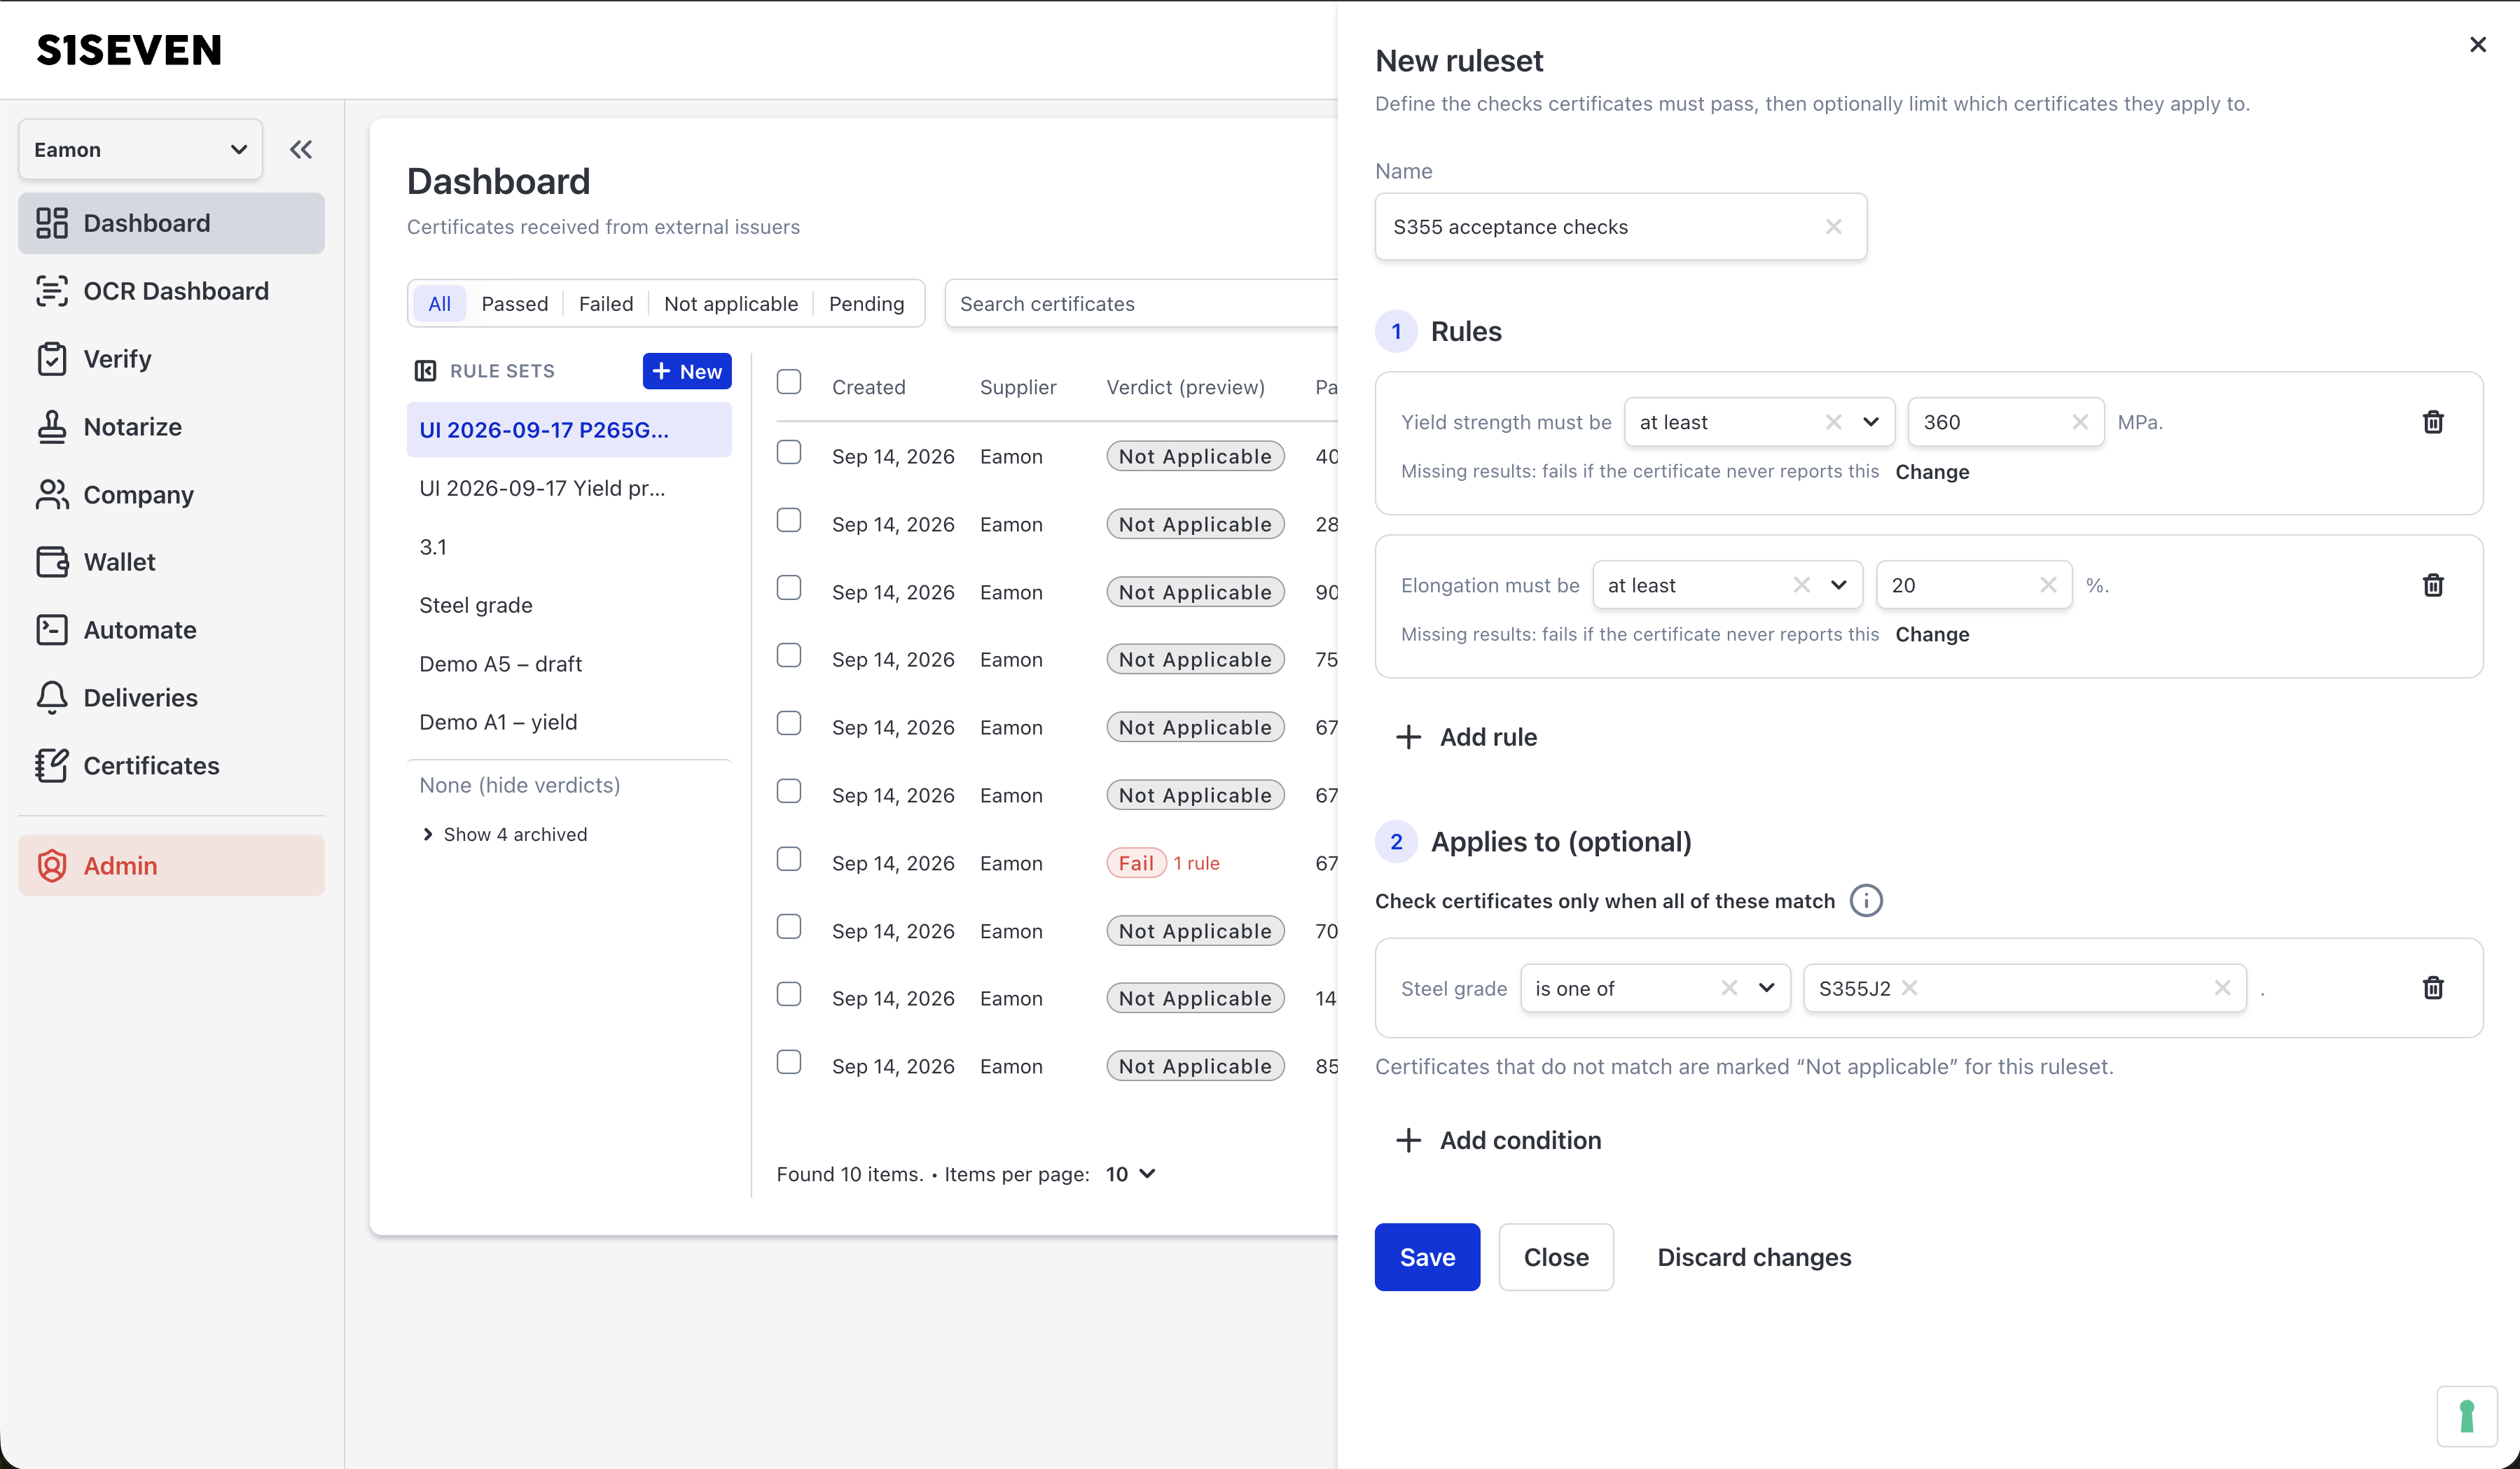This screenshot has height=1469, width=2520.
Task: Select the Dashboard row whose last column starts with 28
Action: [x=789, y=520]
